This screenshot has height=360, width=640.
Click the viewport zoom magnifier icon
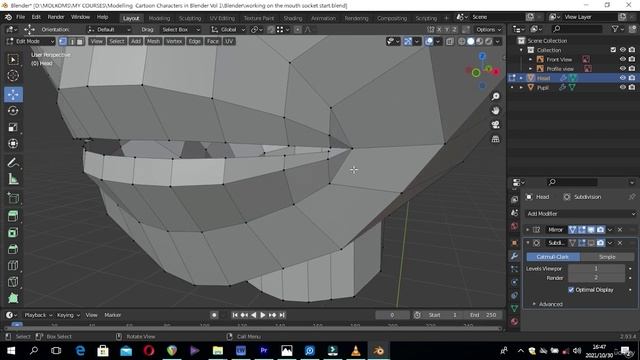[x=495, y=96]
